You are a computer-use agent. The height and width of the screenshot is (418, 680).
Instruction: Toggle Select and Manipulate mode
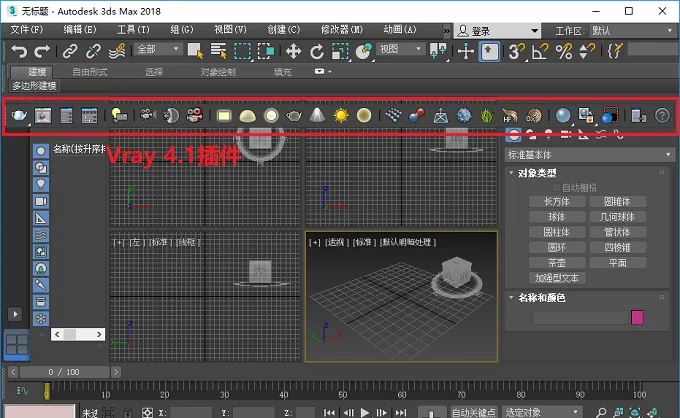[x=466, y=52]
